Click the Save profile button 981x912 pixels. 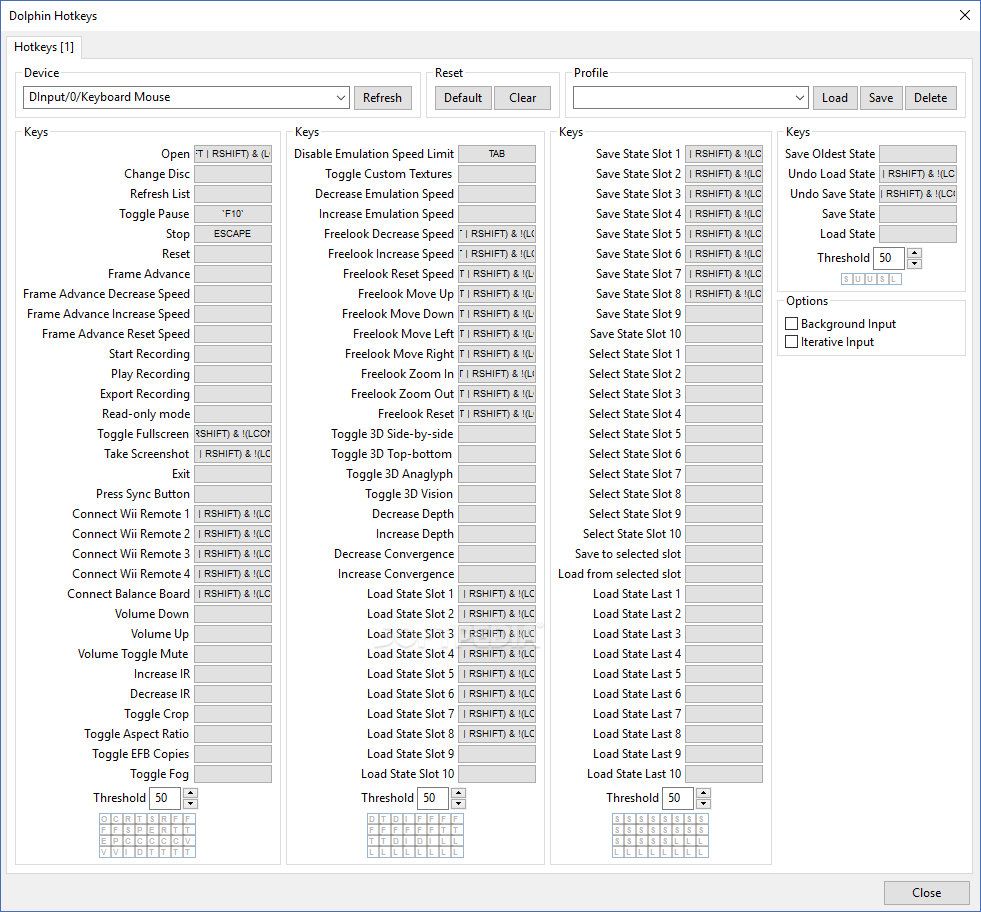881,98
